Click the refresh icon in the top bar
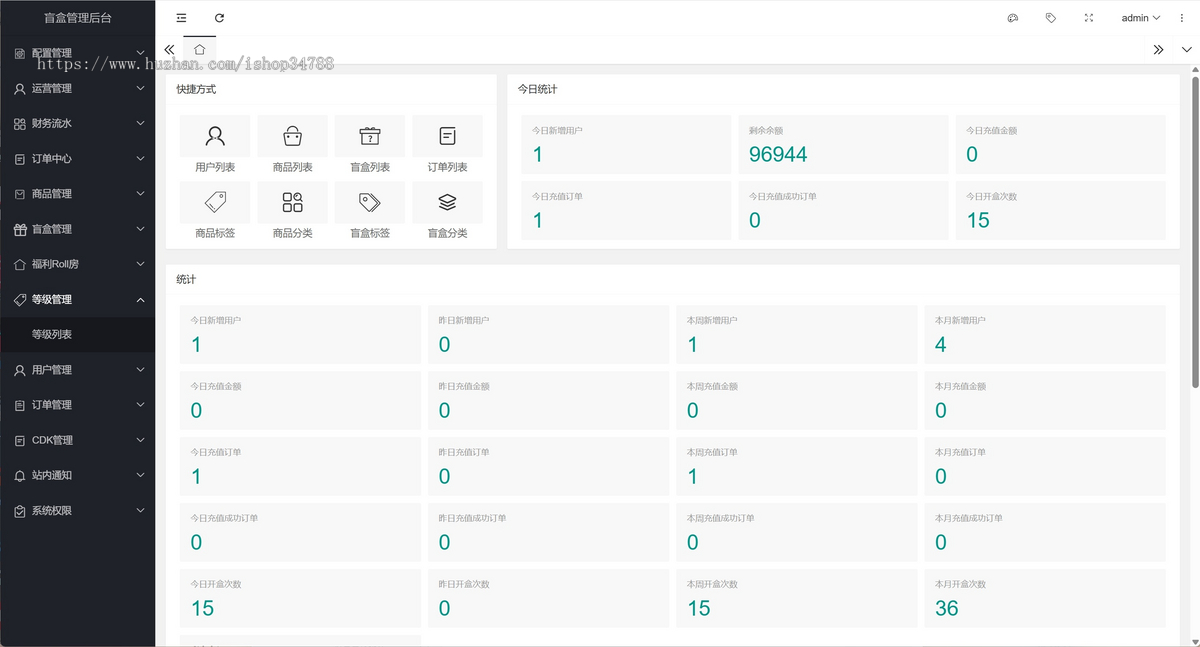 [x=220, y=18]
